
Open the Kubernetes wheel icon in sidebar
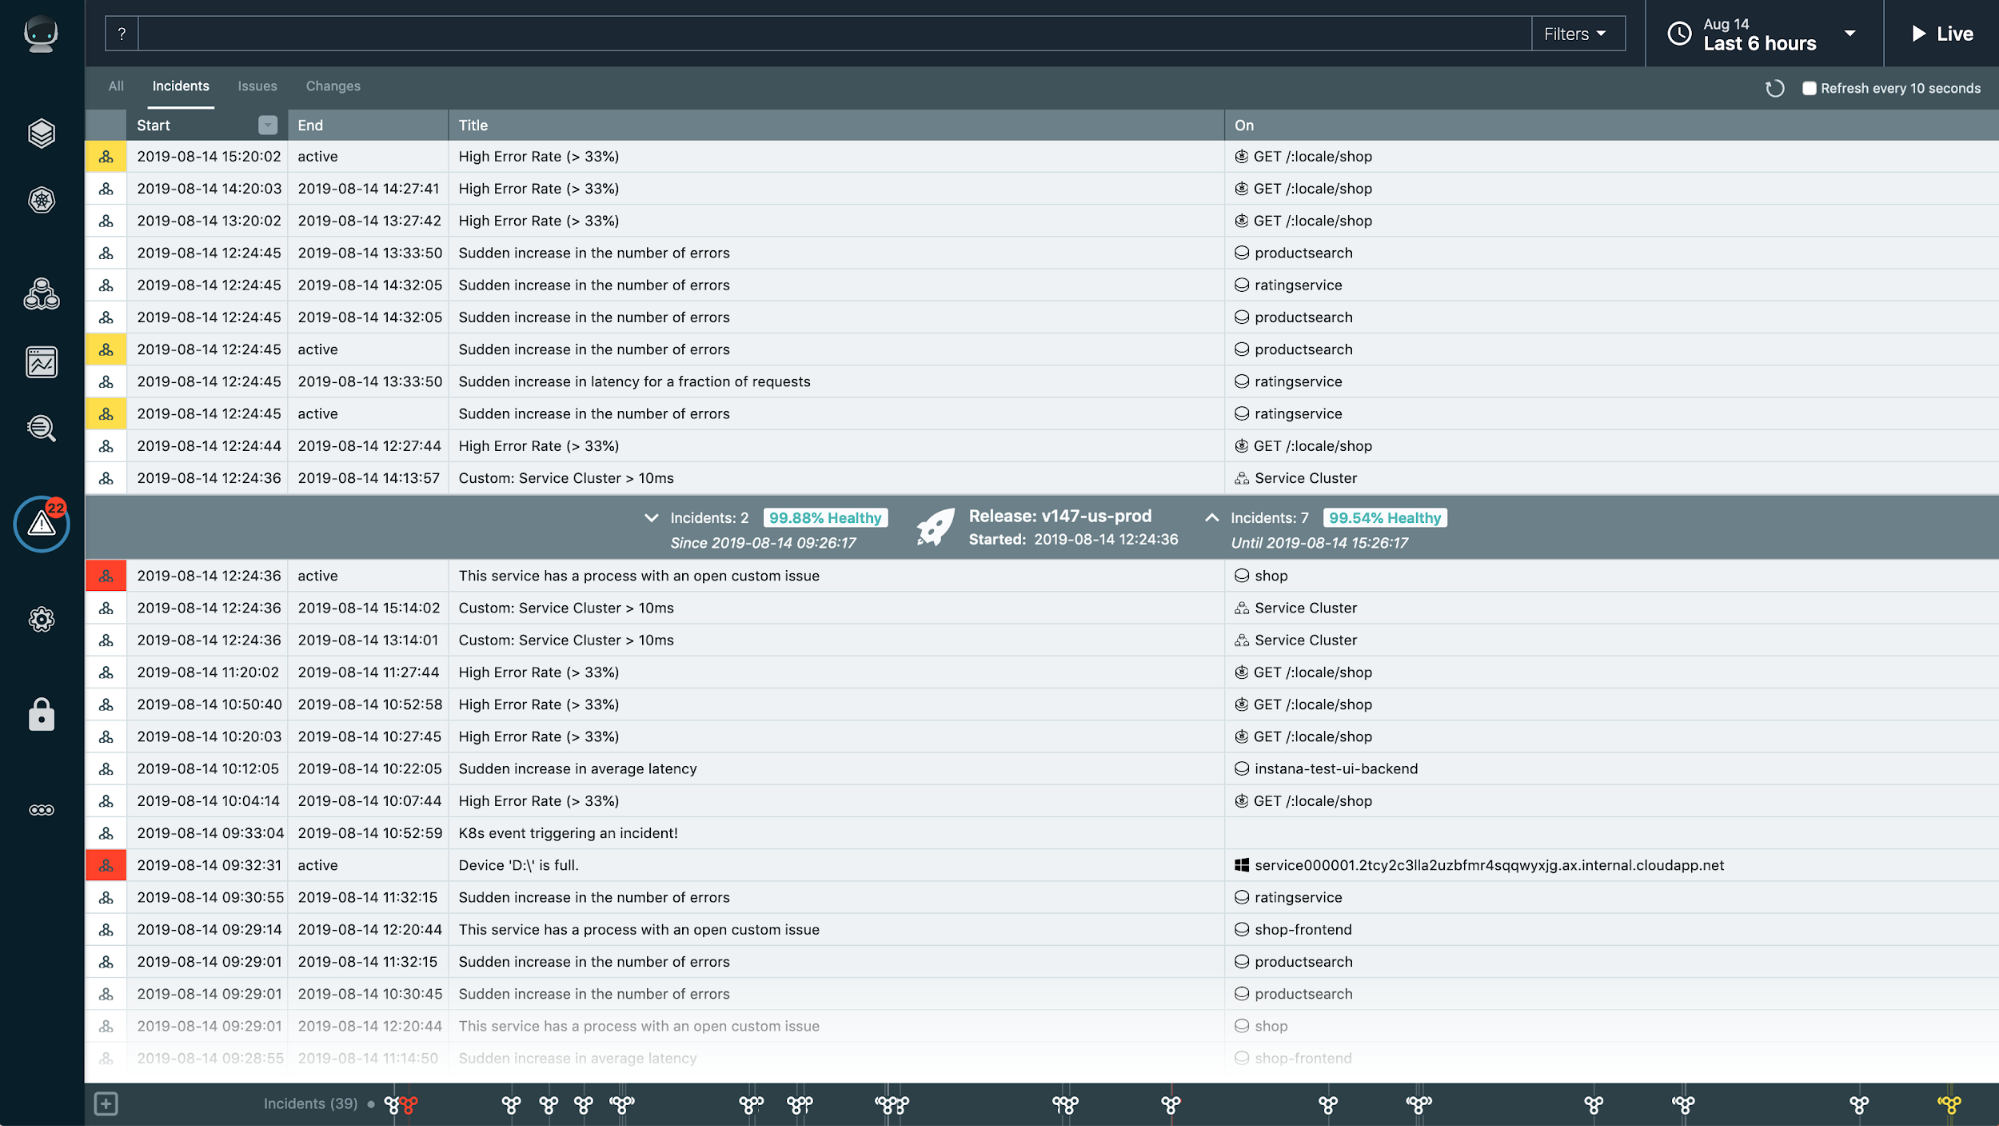(x=41, y=200)
